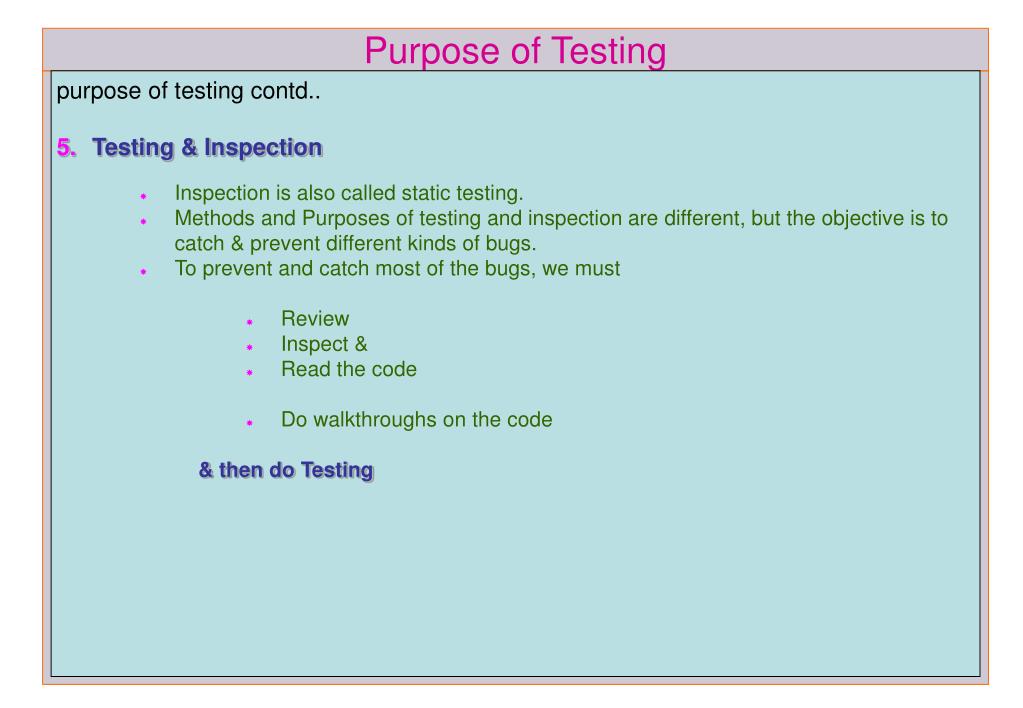The width and height of the screenshot is (1023, 708).
Task: Click 'Do walkthroughs on the code' text
Action: tap(417, 420)
